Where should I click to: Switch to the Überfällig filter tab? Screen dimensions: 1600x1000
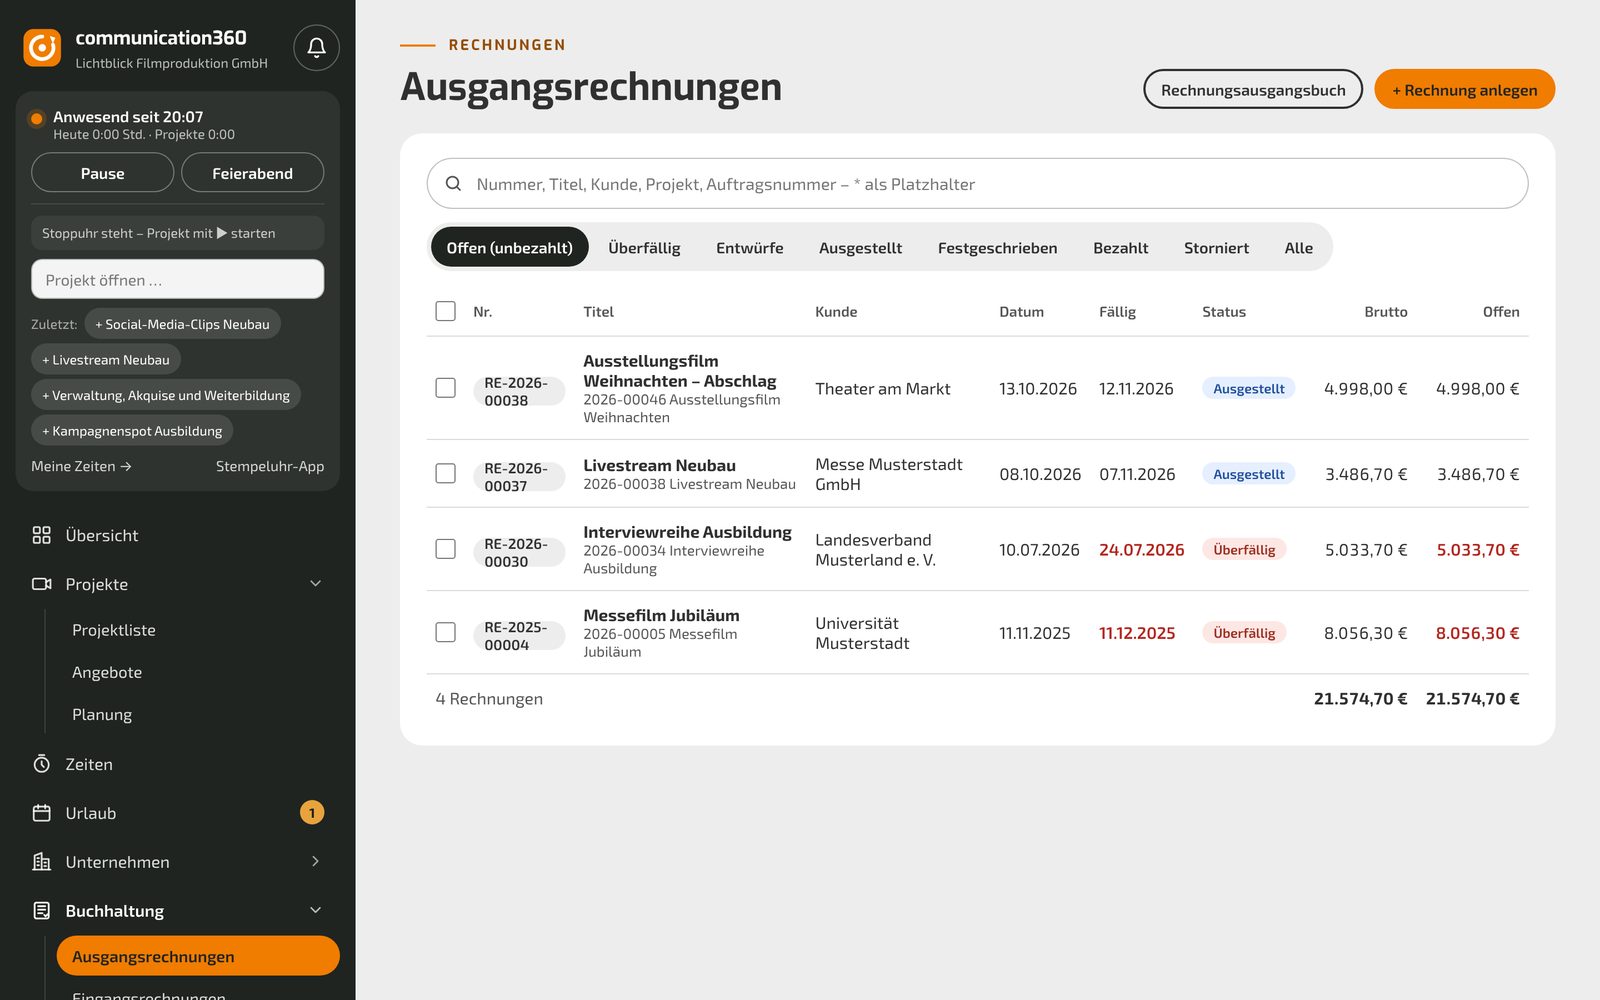[644, 248]
